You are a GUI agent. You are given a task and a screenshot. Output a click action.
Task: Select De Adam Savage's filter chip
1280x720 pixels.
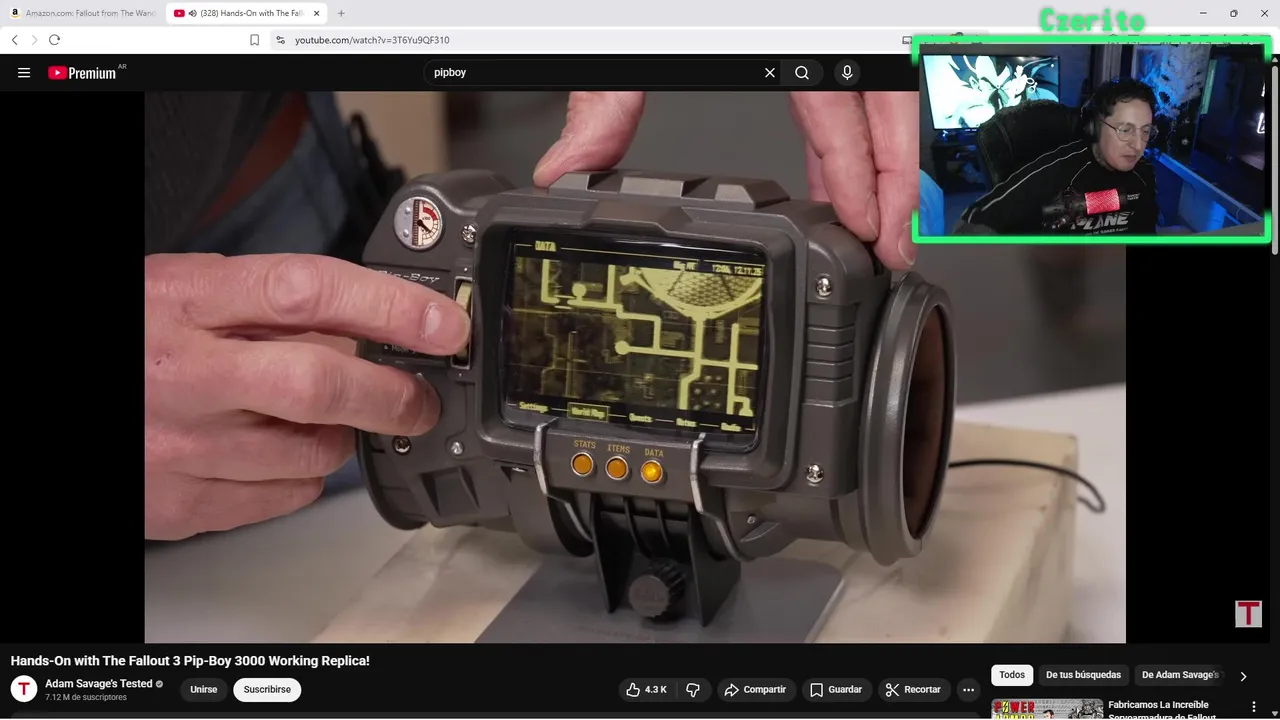[x=1180, y=675]
